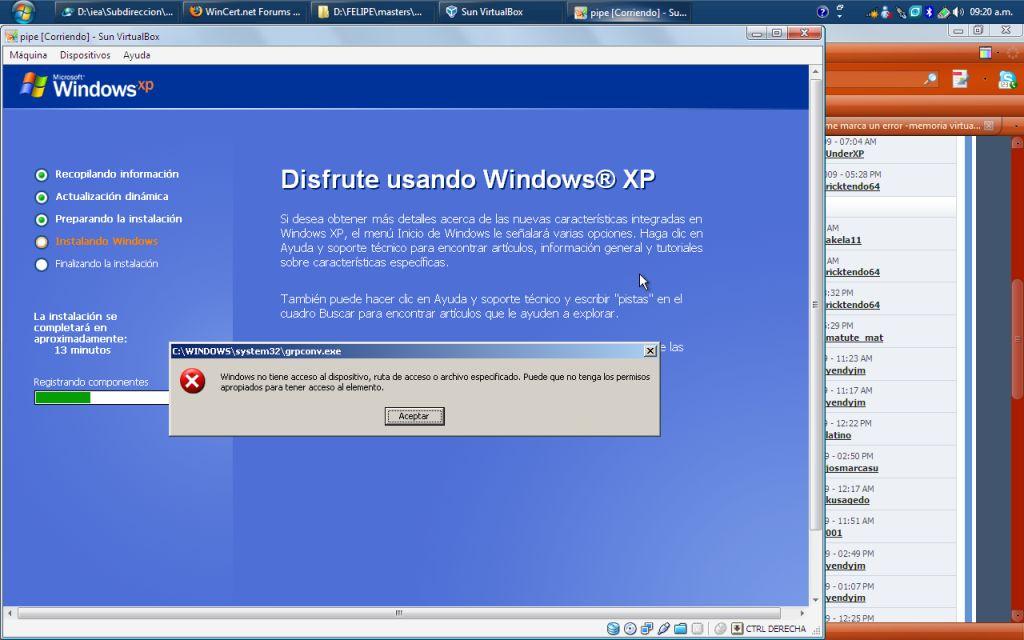Click the hard disk activity icon in VirtualBox status bar
Viewport: 1024px width, 640px height.
(x=613, y=628)
